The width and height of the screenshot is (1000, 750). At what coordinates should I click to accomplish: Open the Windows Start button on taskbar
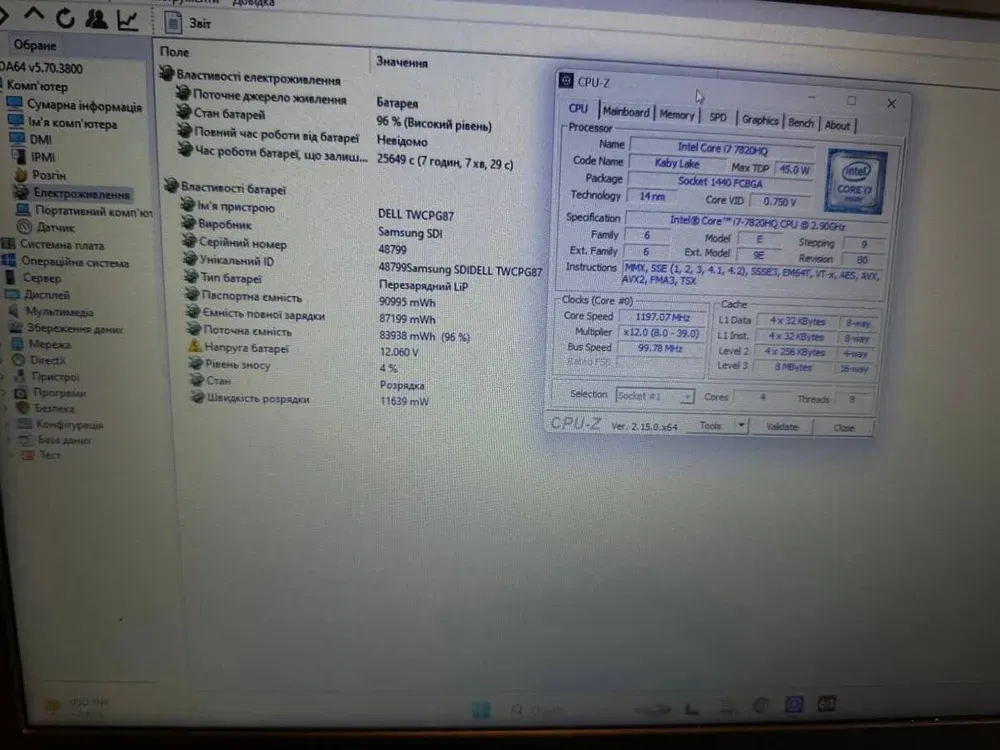pos(481,709)
